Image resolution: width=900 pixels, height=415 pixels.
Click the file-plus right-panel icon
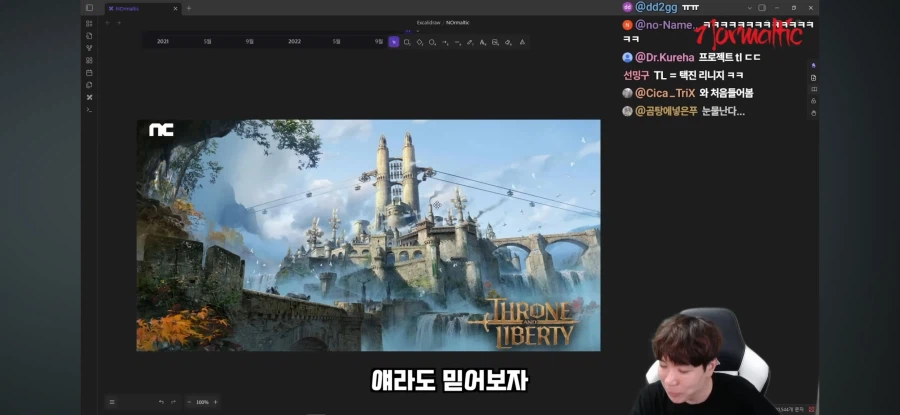813,77
